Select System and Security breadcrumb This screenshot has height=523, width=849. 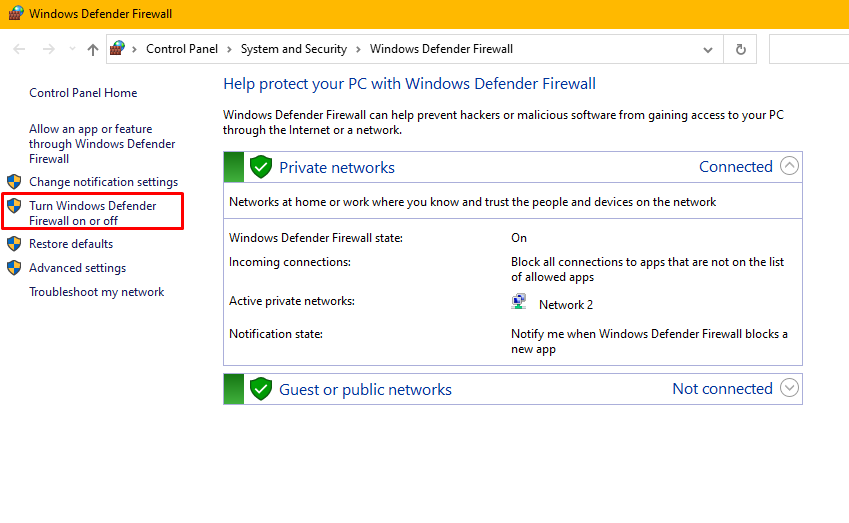pos(294,49)
